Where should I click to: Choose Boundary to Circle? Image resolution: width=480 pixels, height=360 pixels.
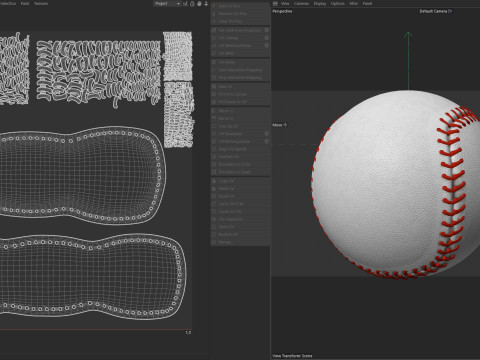point(240,164)
